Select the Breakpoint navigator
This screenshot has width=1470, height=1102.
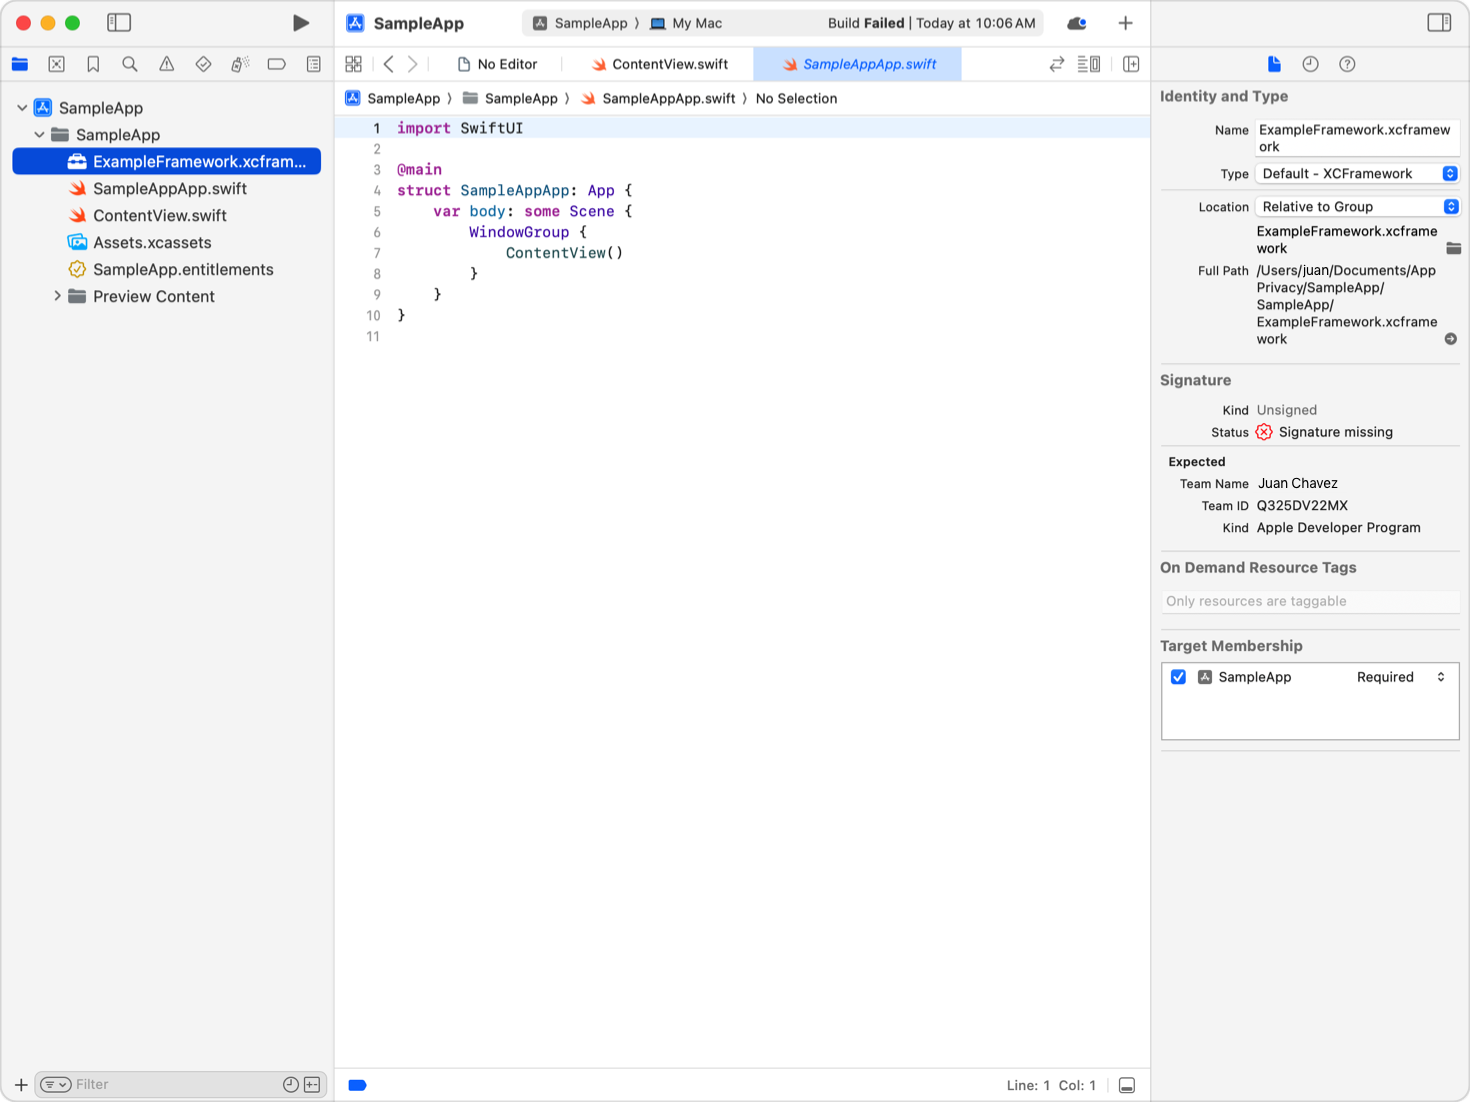[x=276, y=63]
